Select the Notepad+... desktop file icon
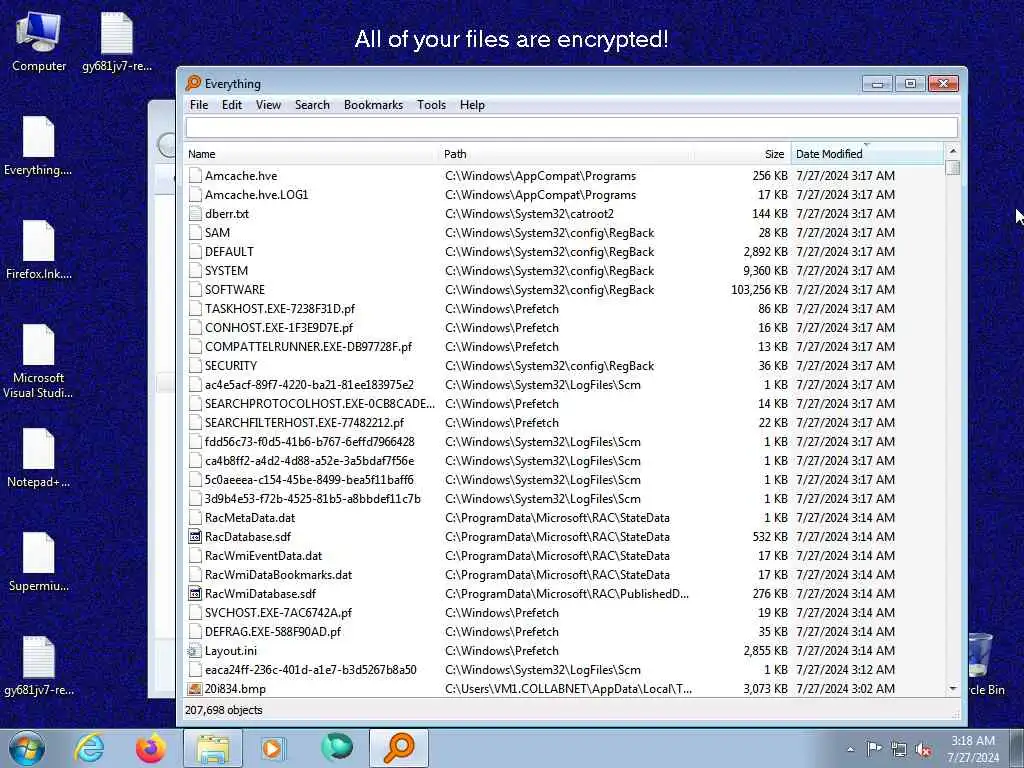The image size is (1024, 768). click(x=38, y=457)
